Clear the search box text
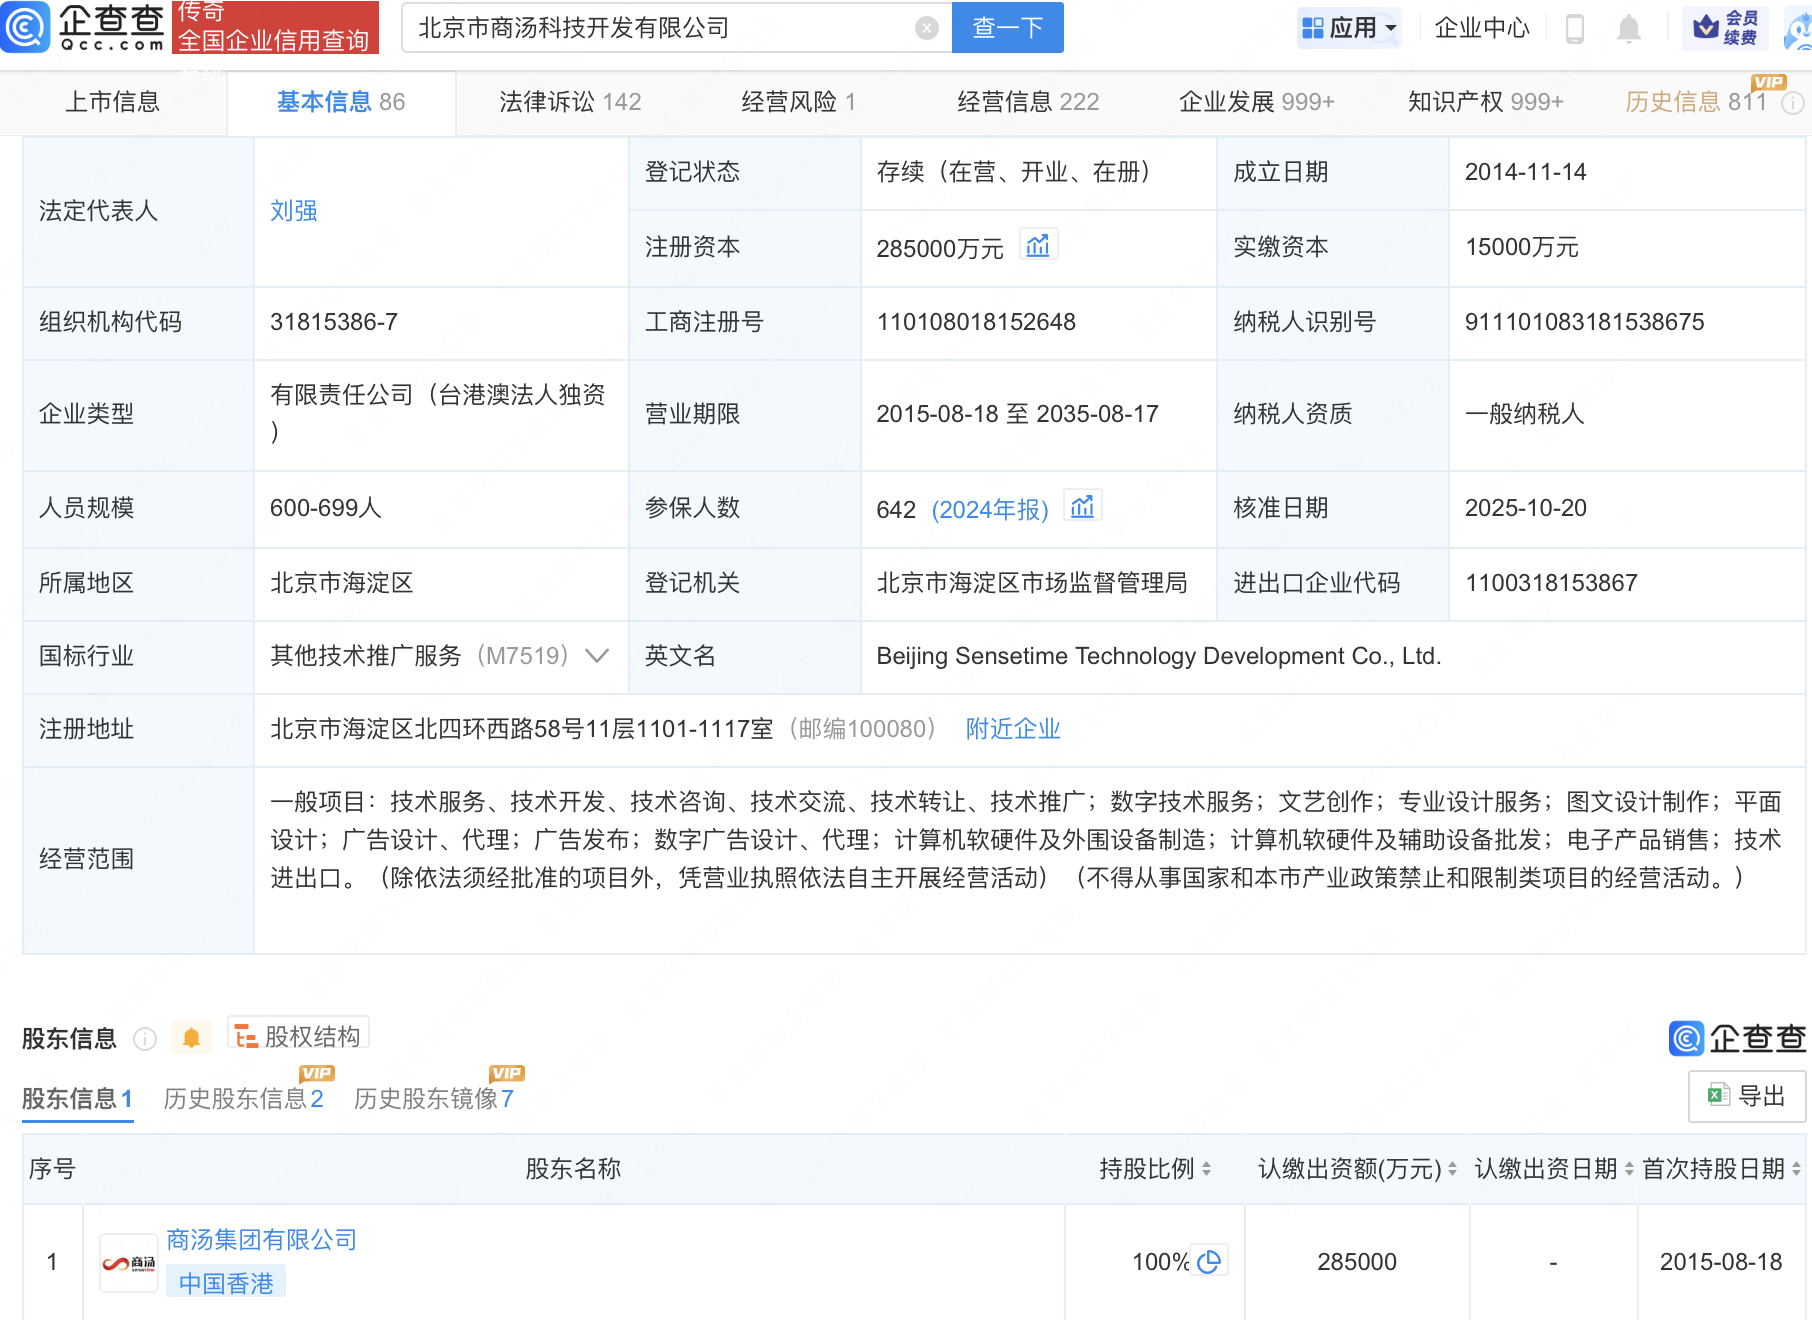The width and height of the screenshot is (1812, 1320). [x=926, y=28]
